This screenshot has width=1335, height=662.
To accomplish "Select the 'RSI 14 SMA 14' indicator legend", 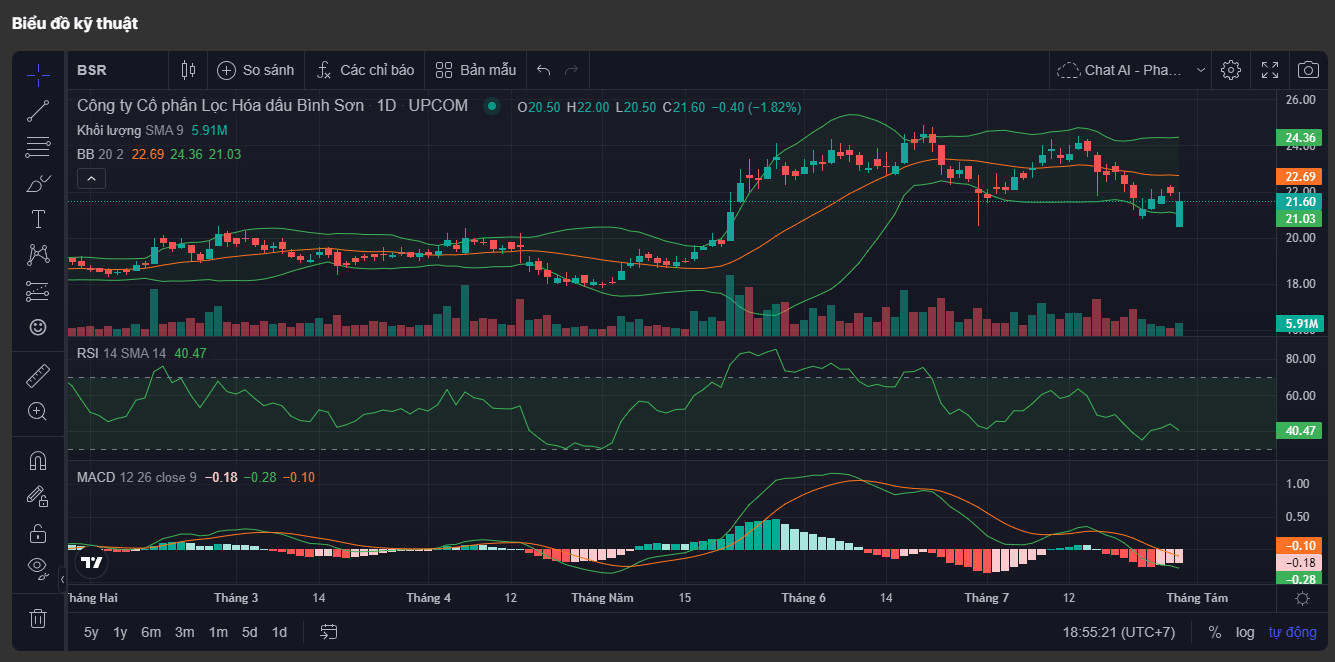I will pos(122,352).
